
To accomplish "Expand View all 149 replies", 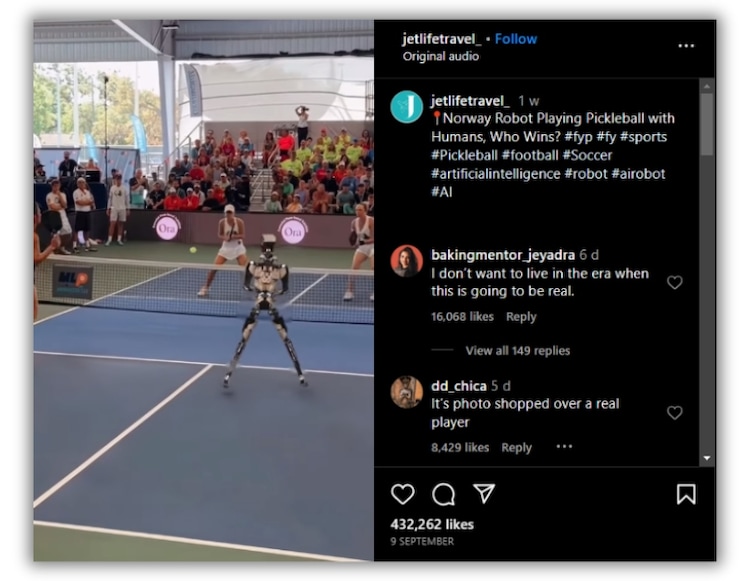I will [518, 351].
